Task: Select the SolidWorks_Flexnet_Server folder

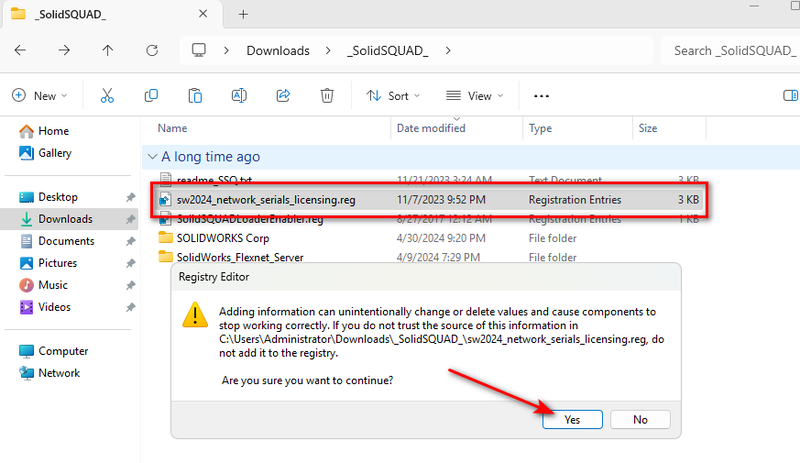Action: coord(240,257)
